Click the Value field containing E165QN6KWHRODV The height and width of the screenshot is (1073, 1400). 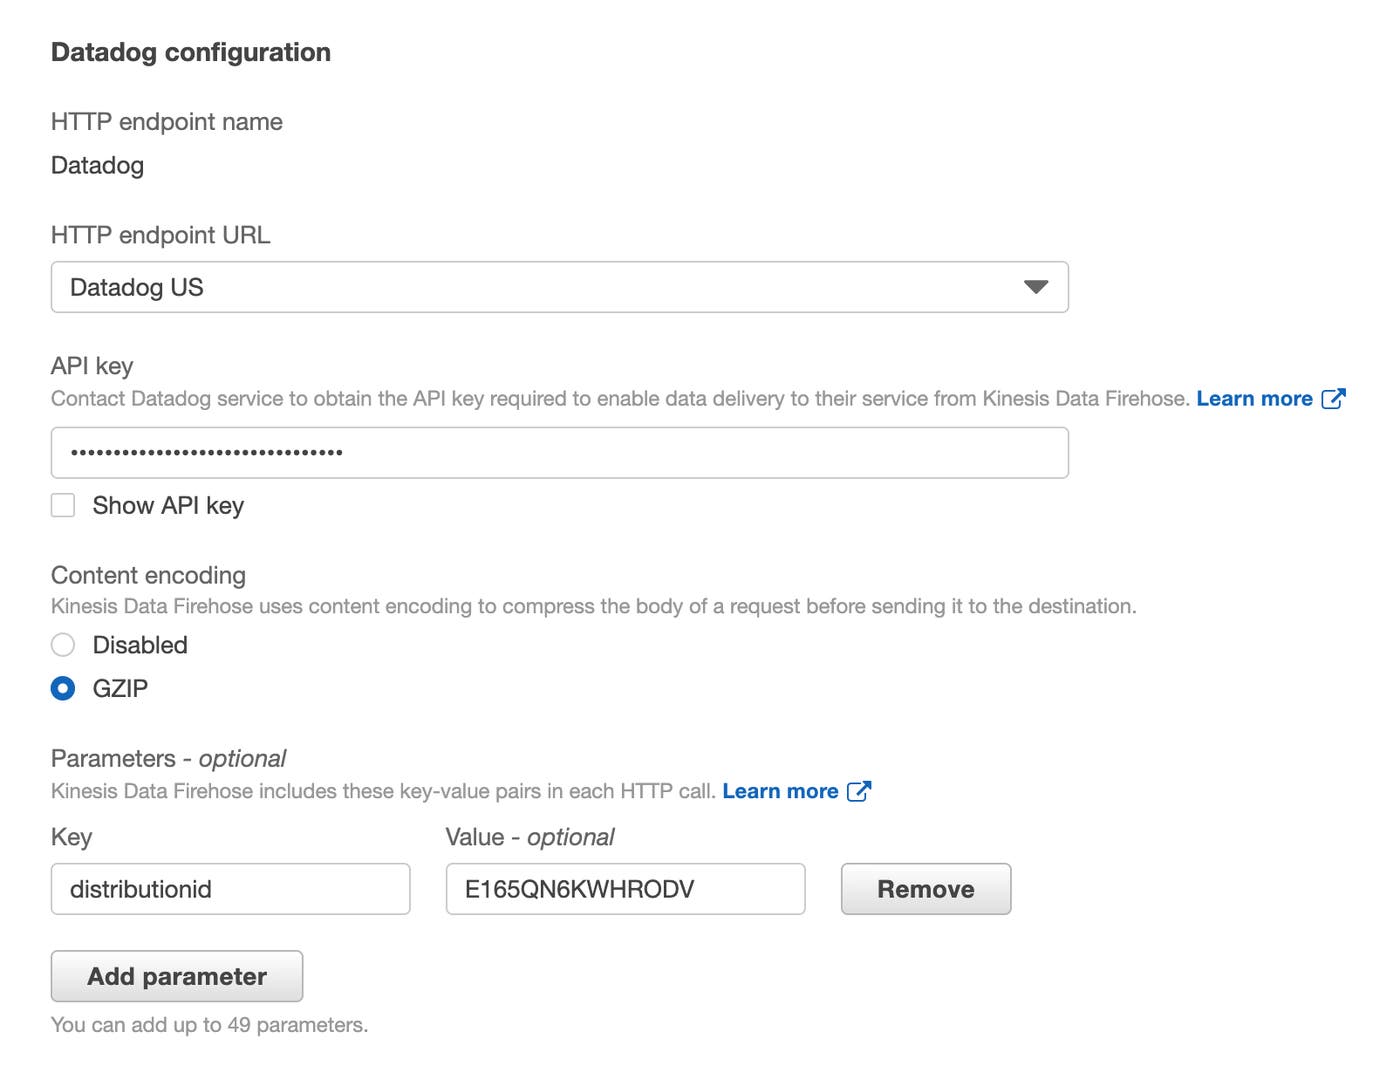(x=625, y=889)
